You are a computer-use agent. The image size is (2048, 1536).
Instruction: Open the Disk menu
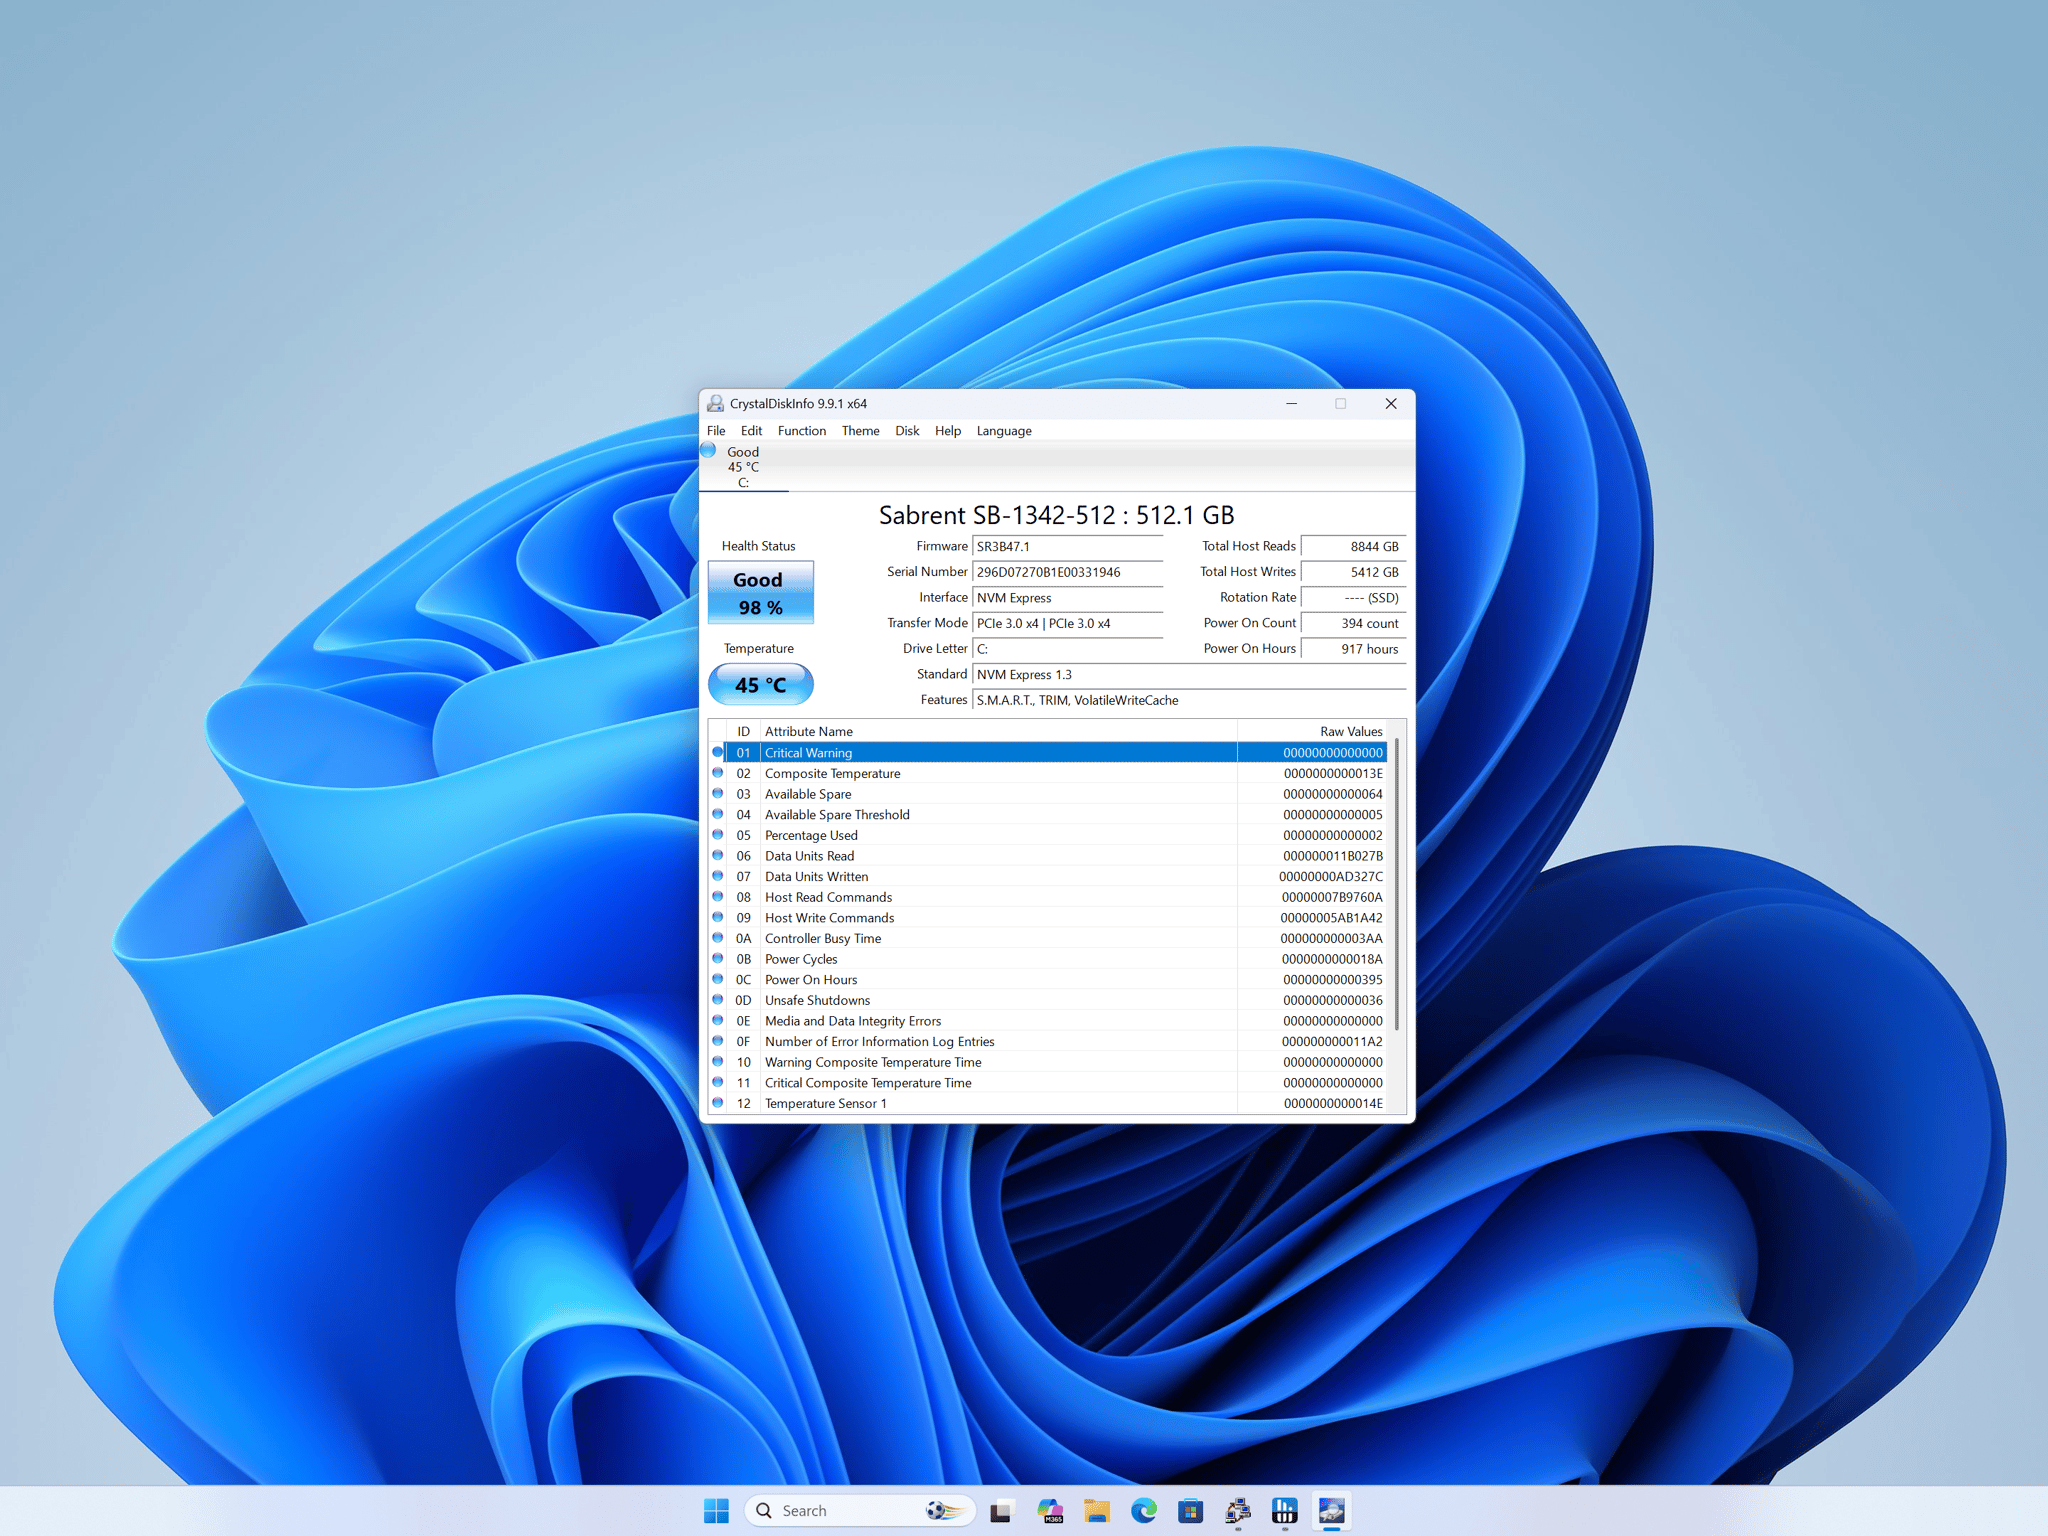pos(907,431)
